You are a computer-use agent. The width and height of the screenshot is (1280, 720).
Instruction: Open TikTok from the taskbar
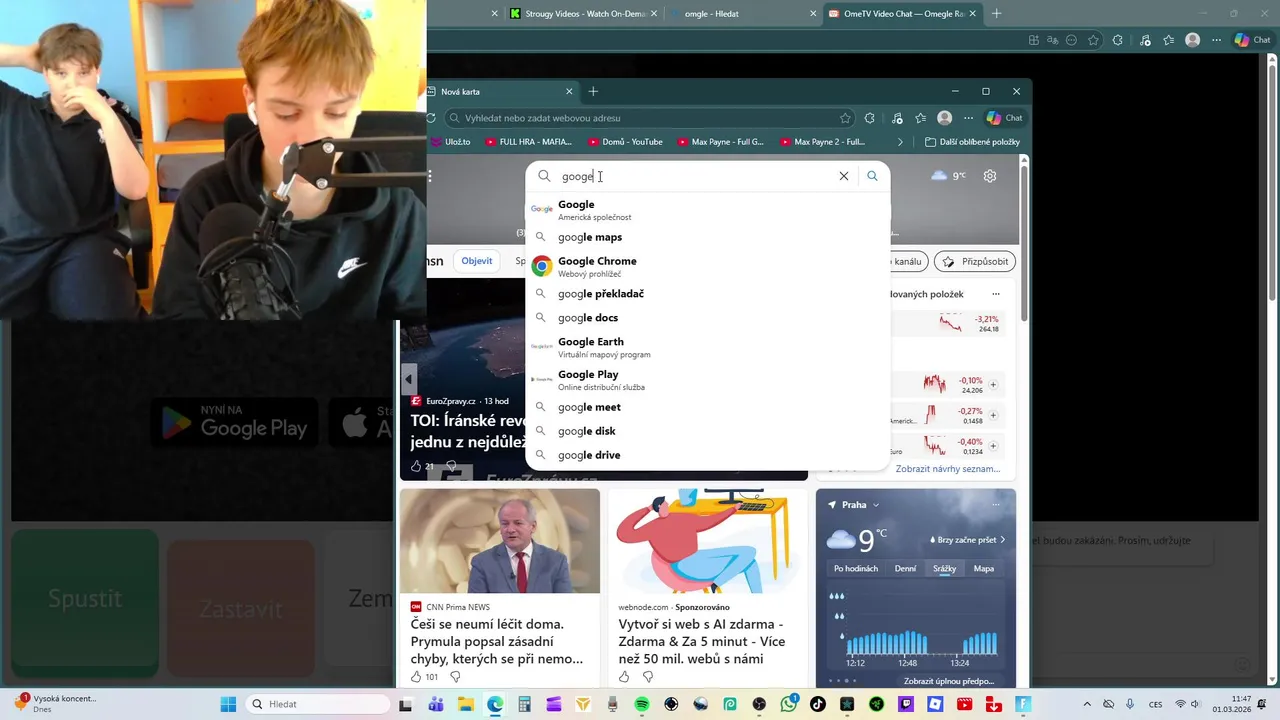pos(818,704)
